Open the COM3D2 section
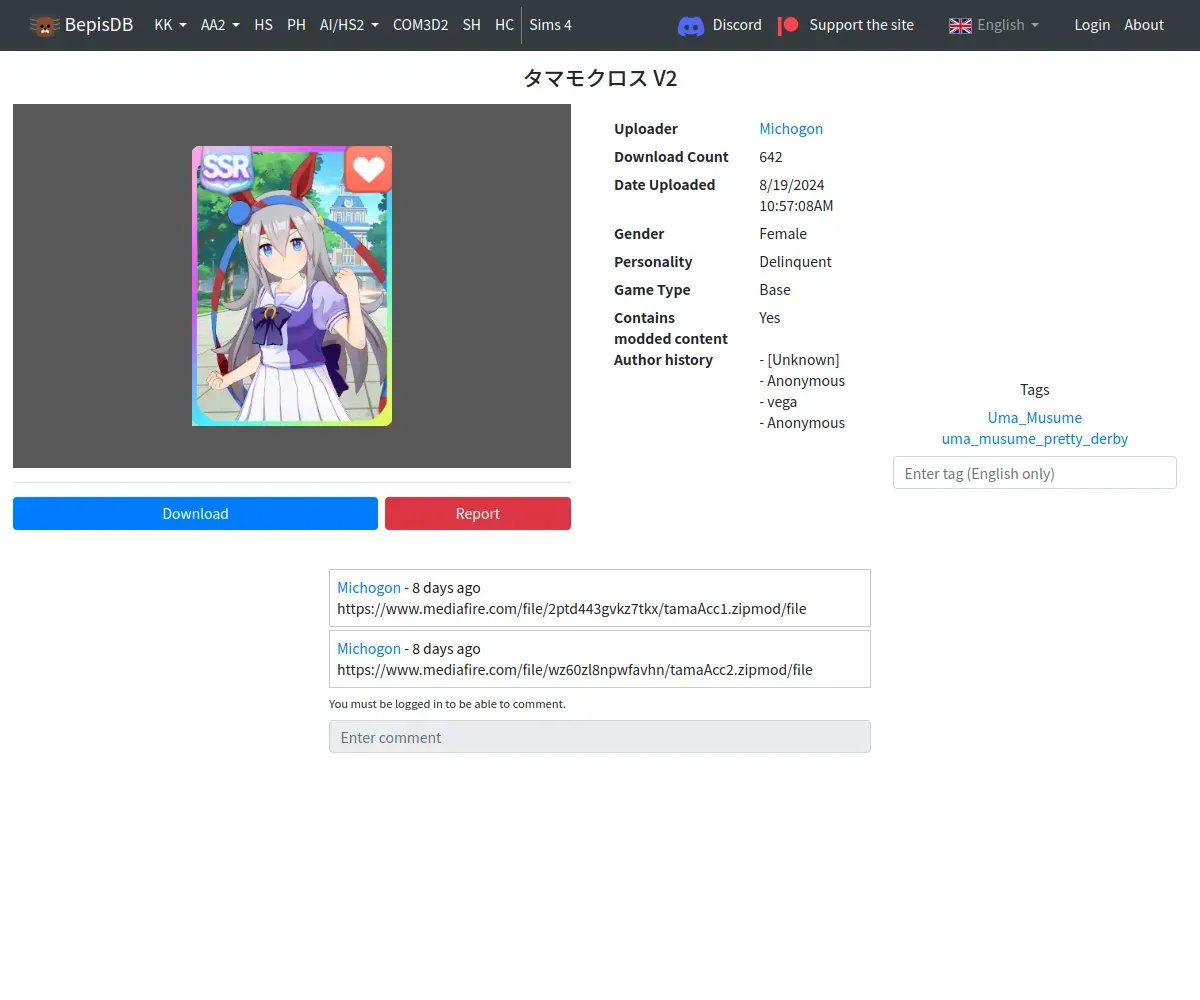Screen dimensions: 1200x1000 [420, 25]
